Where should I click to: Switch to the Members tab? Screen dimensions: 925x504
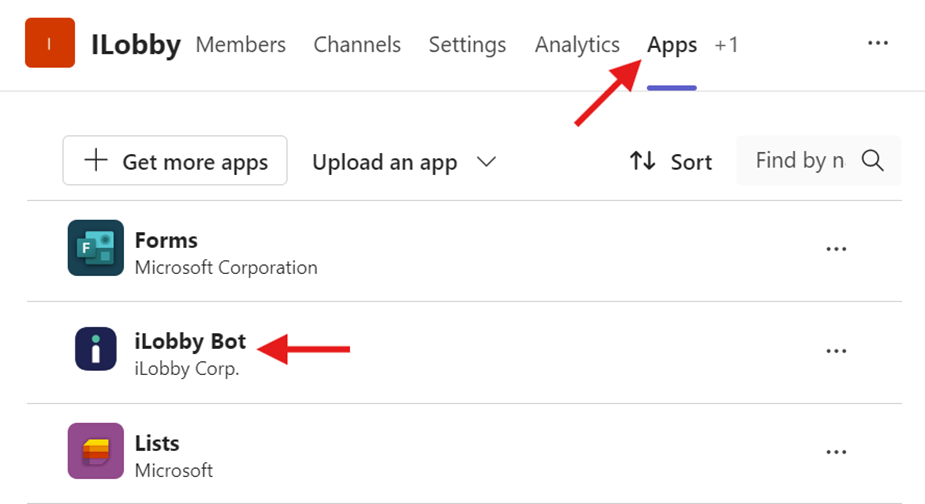pos(241,45)
